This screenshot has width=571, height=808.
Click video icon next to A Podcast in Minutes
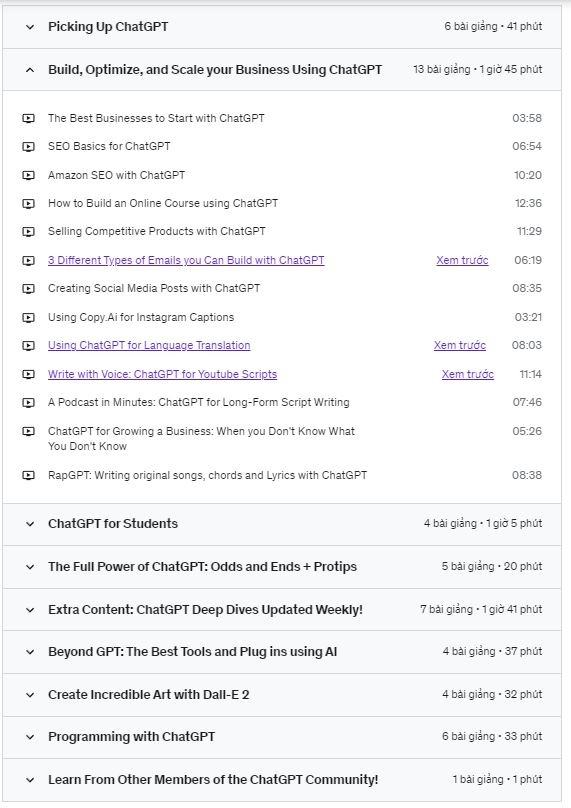tap(28, 402)
